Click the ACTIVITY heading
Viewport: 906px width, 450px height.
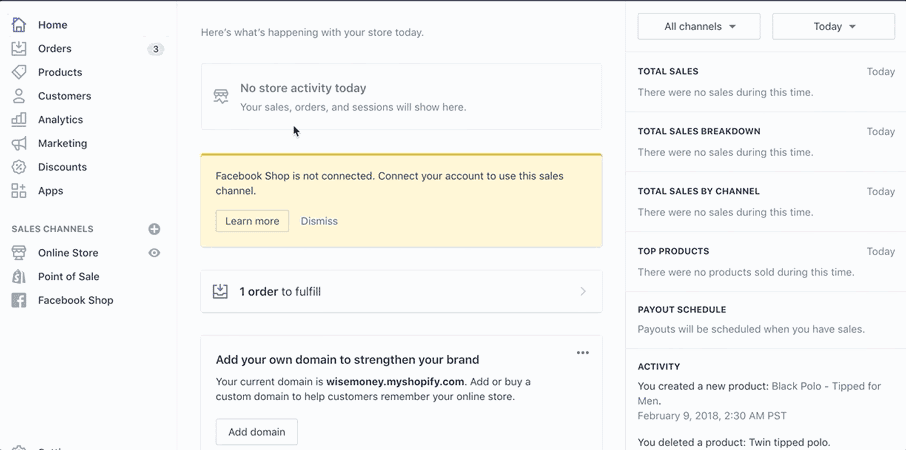coord(659,366)
